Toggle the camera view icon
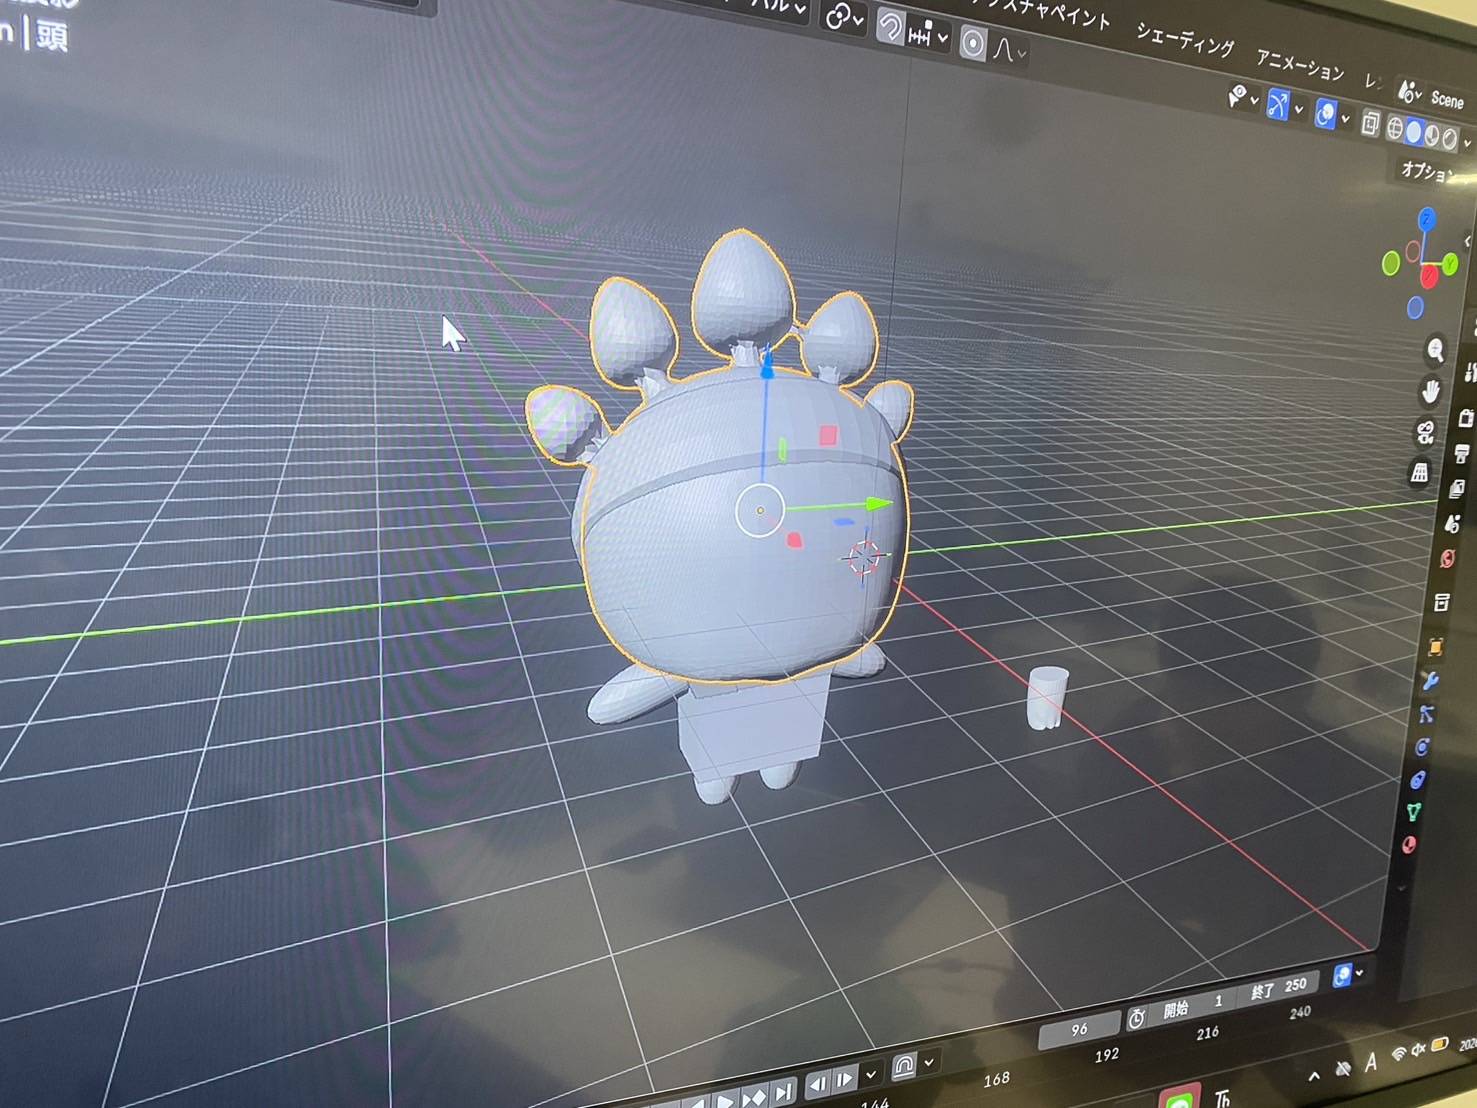This screenshot has width=1477, height=1108. coord(1425,433)
